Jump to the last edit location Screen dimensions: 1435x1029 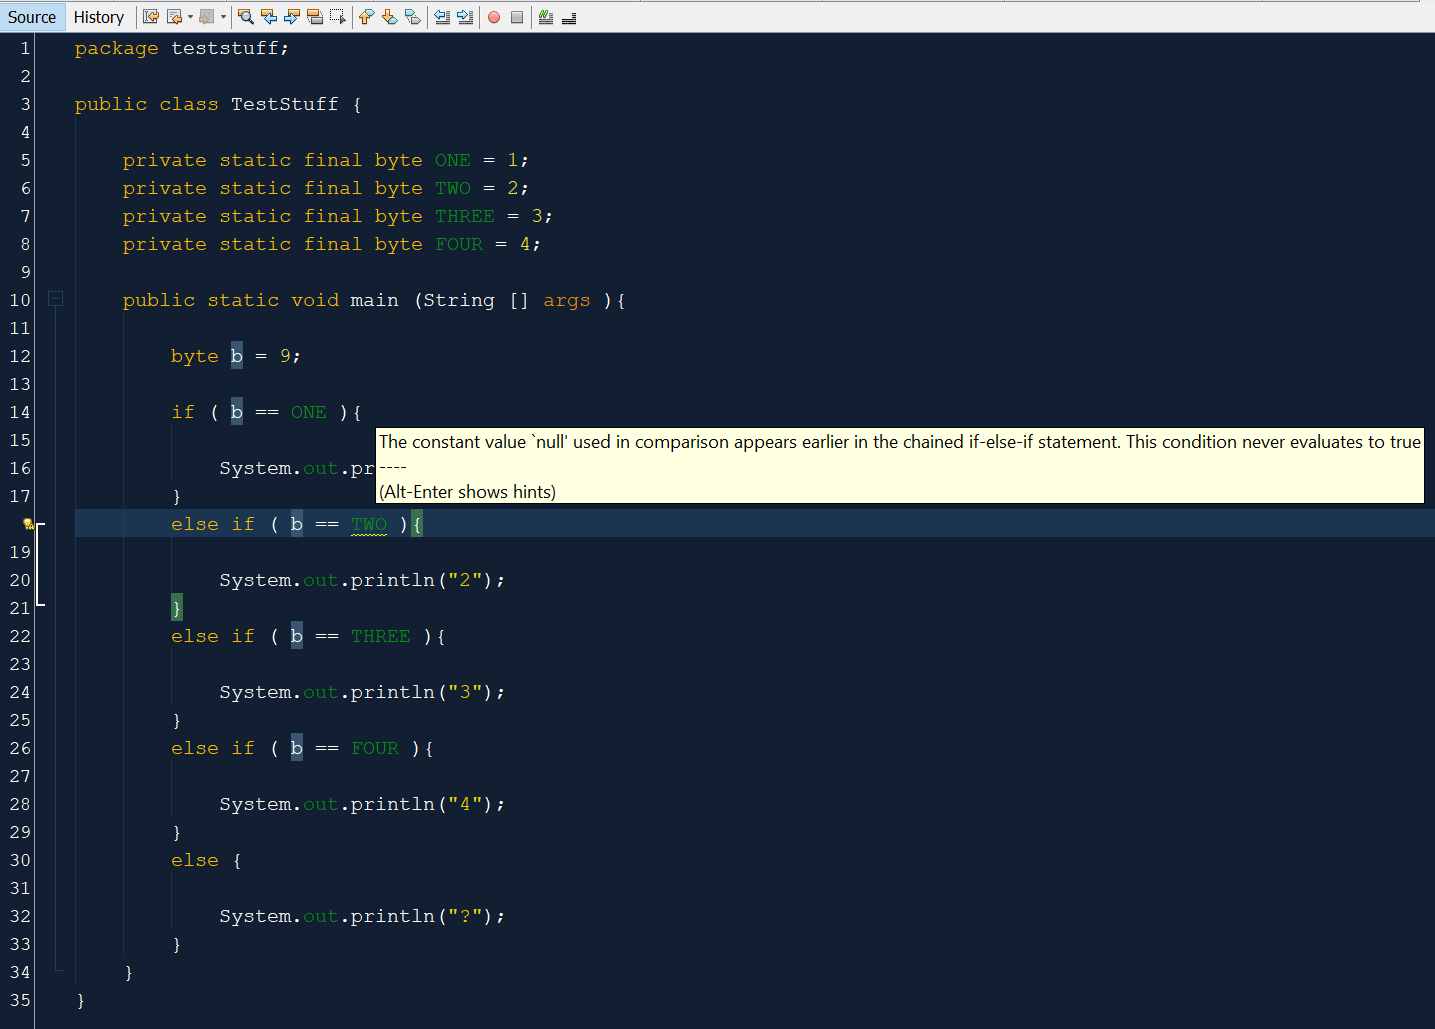(x=151, y=17)
